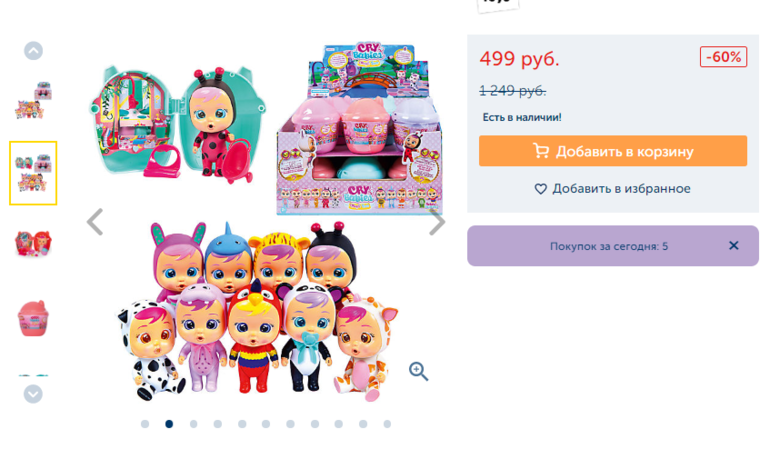
Task: Add the product to cart
Action: click(613, 151)
